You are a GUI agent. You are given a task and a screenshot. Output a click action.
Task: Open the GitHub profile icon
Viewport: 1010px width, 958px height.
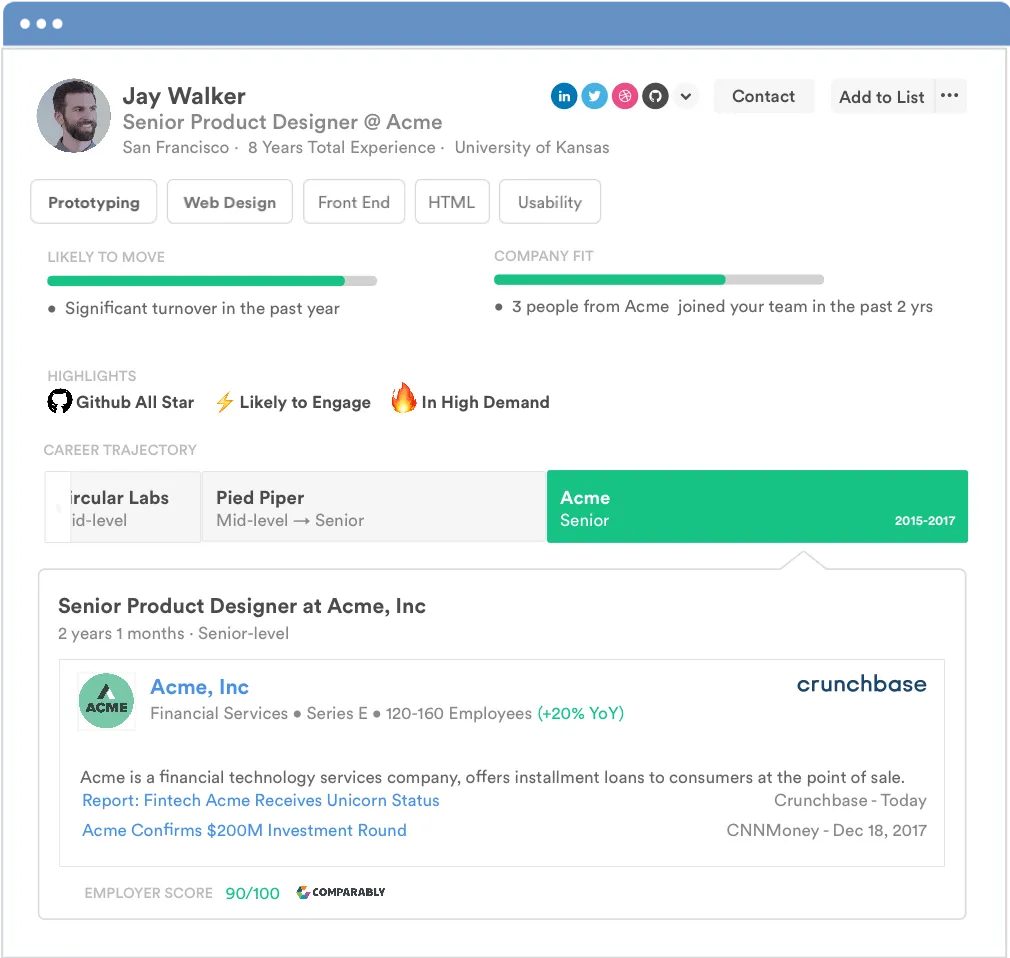pyautogui.click(x=655, y=97)
